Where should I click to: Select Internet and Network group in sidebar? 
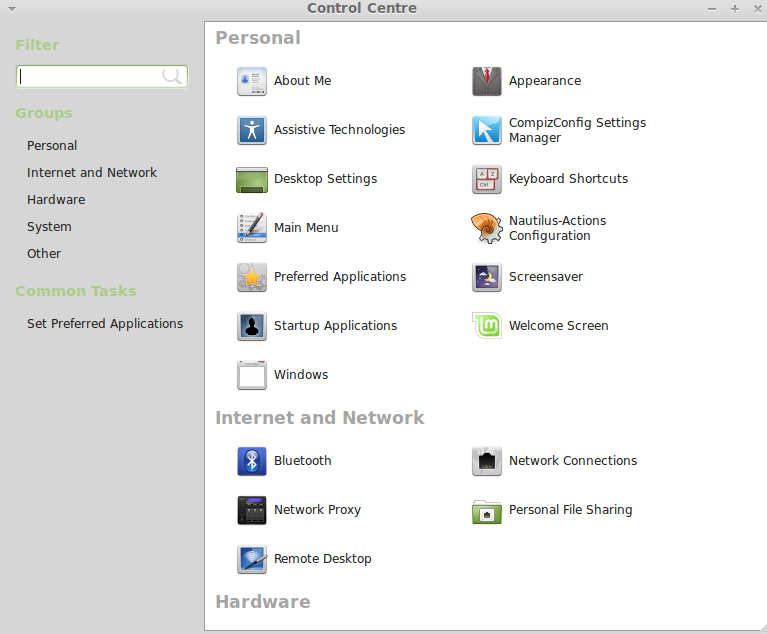click(x=92, y=173)
